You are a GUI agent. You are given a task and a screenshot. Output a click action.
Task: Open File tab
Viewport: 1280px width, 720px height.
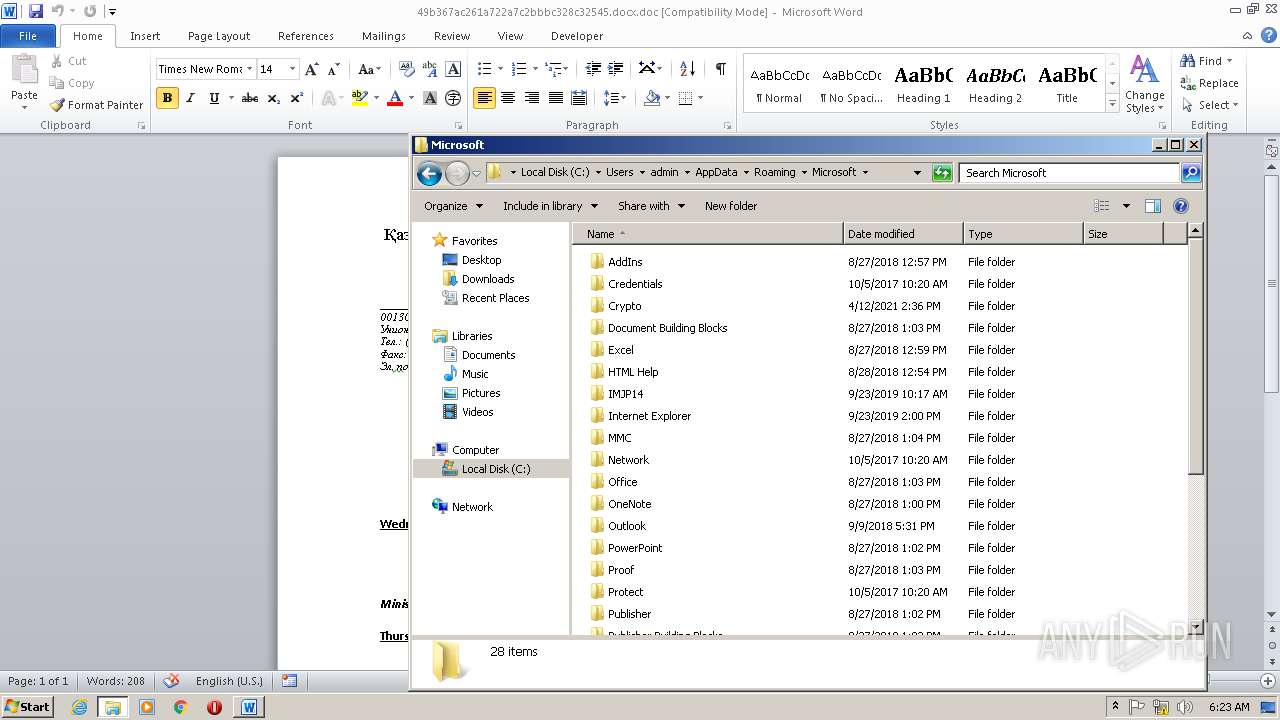(x=28, y=36)
